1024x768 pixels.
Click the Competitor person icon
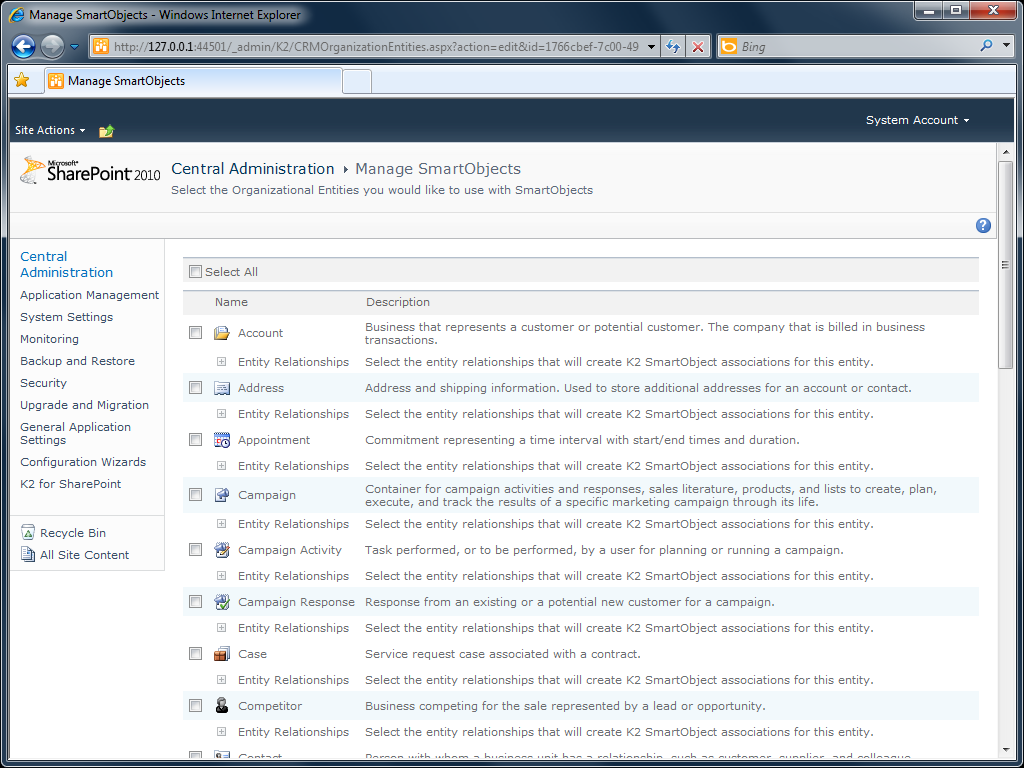(x=222, y=706)
